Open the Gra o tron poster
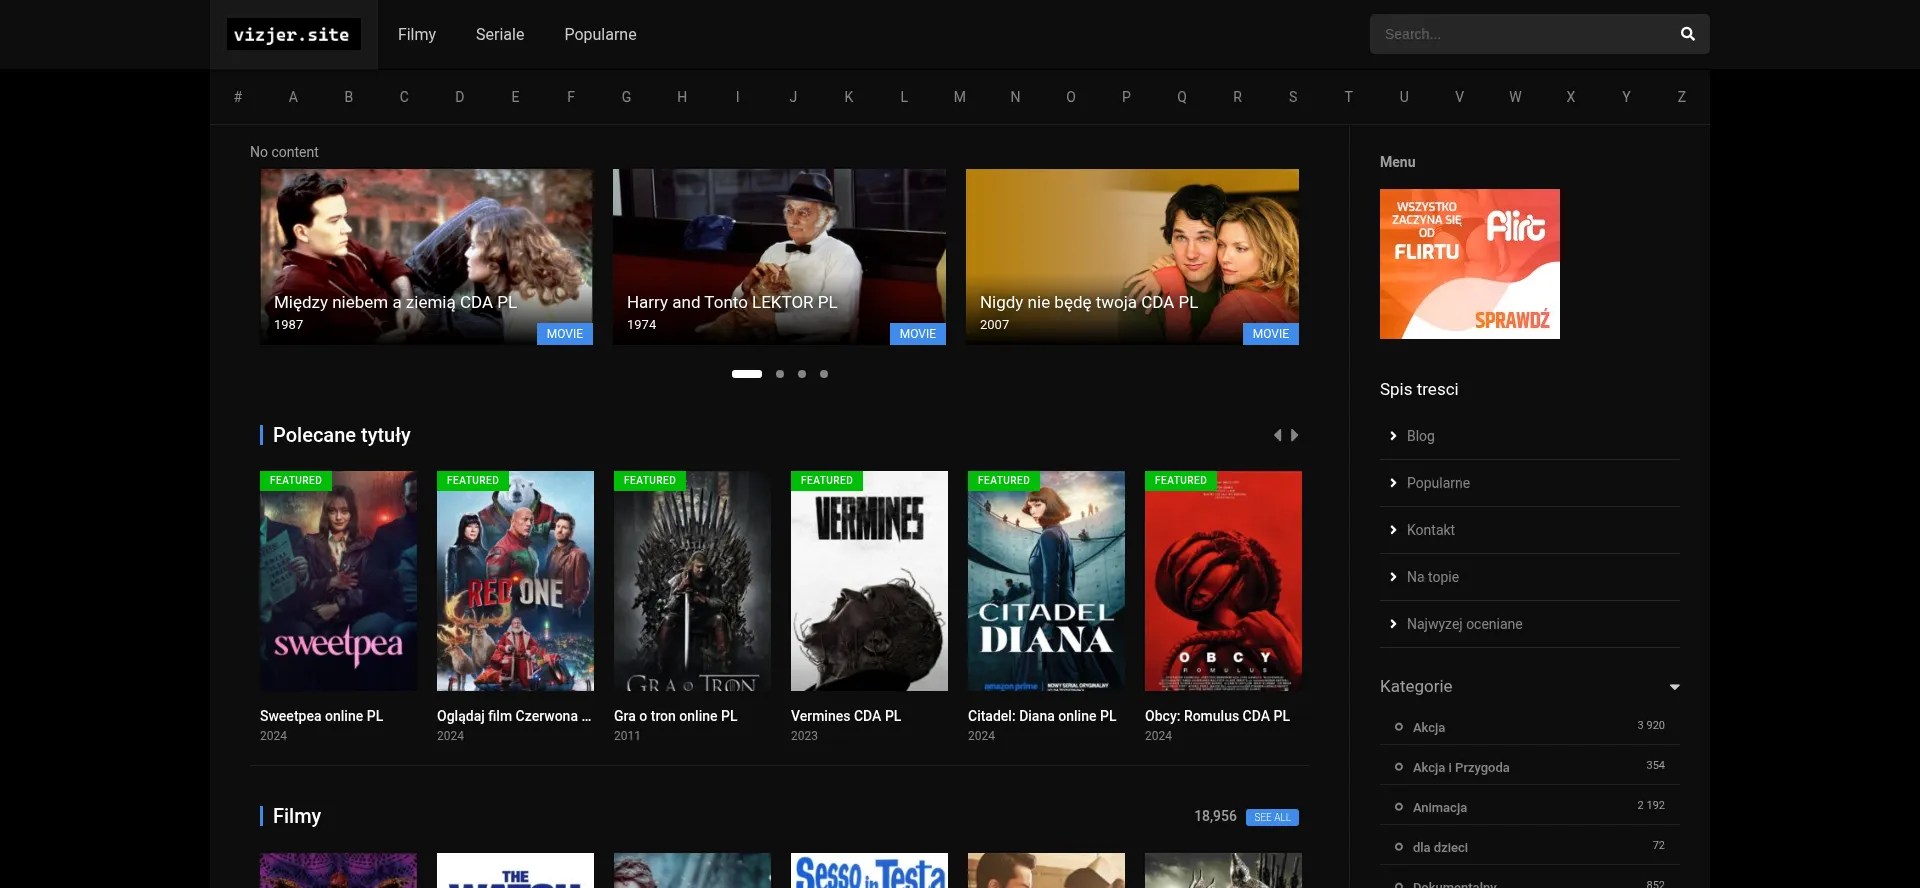 pyautogui.click(x=692, y=581)
